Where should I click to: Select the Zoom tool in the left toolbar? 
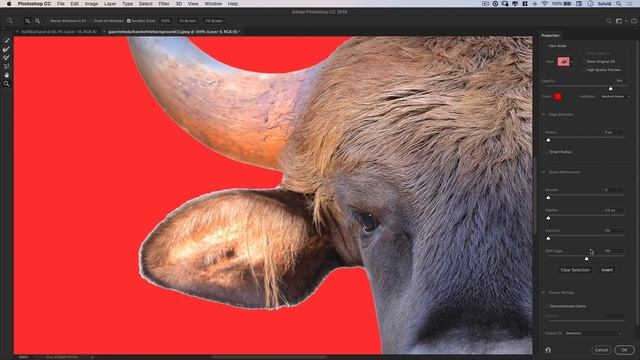(x=7, y=84)
